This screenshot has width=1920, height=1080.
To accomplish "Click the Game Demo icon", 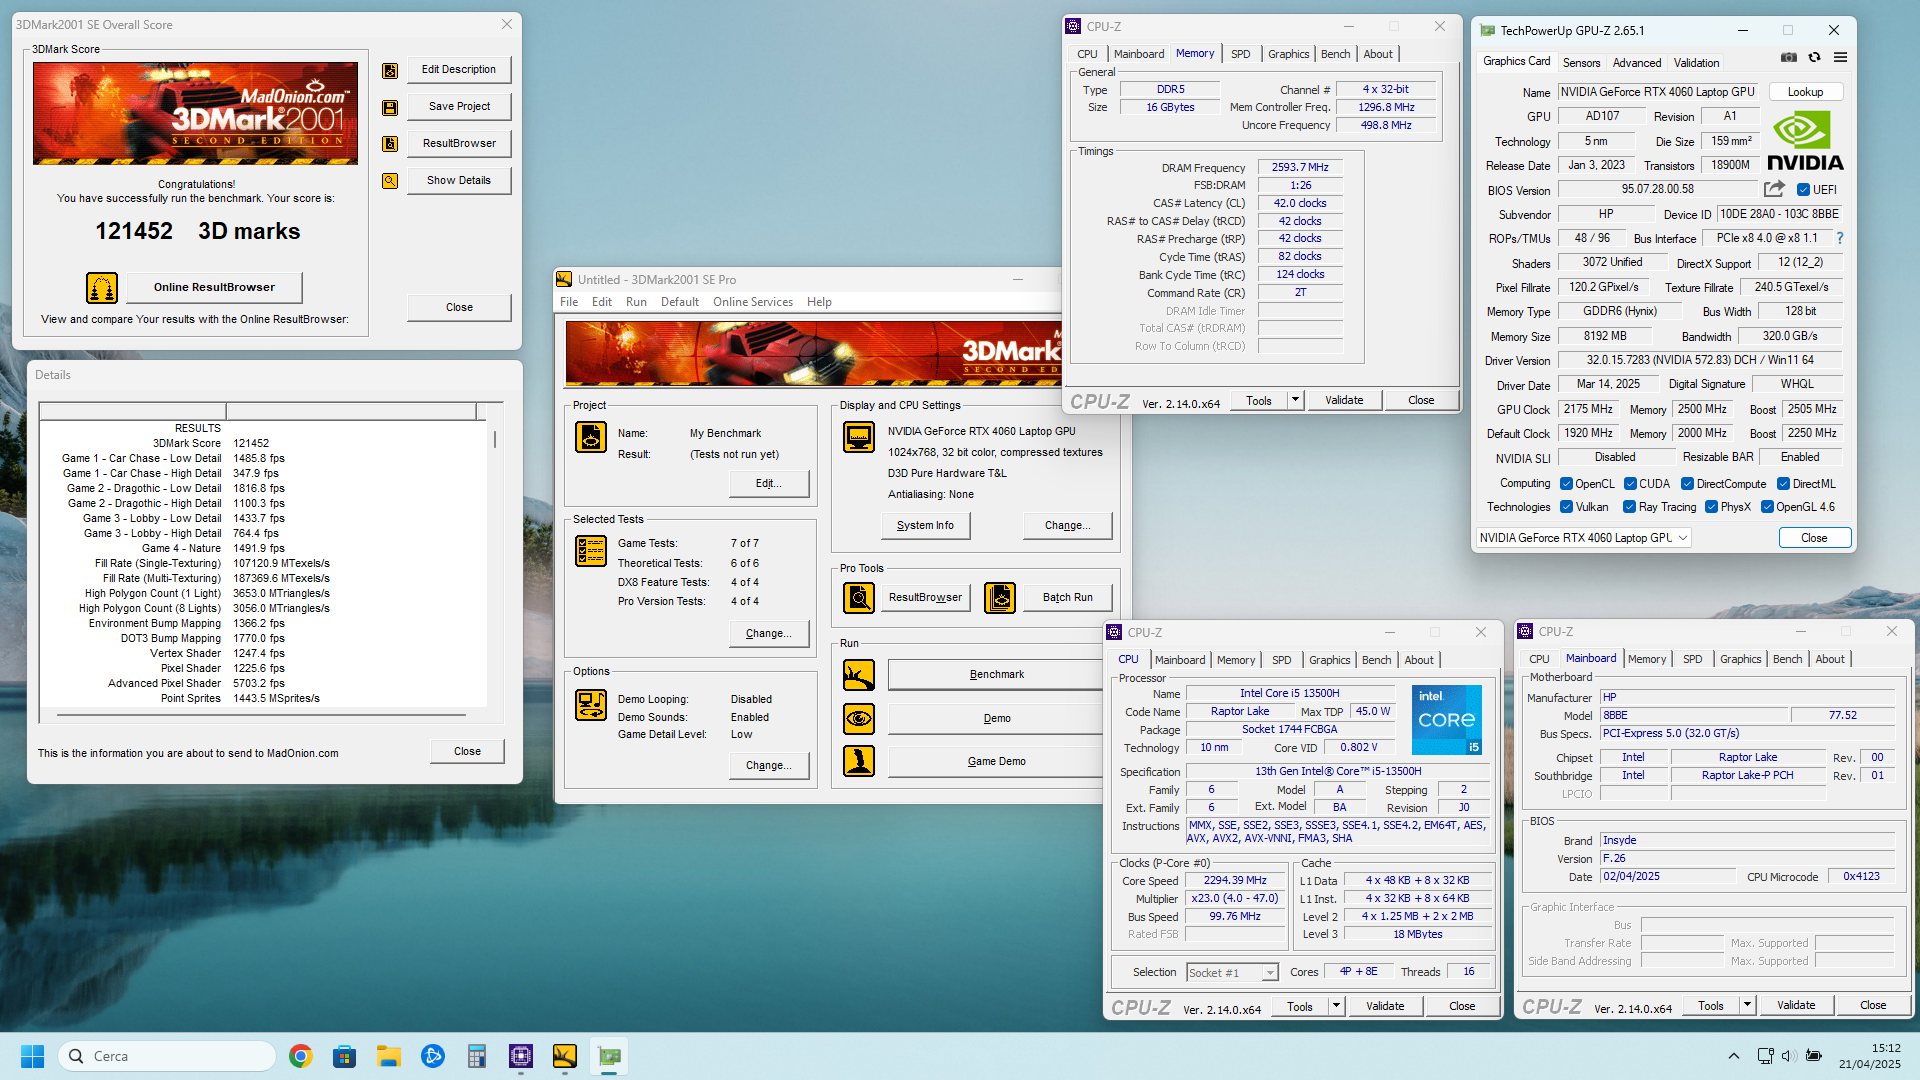I will pyautogui.click(x=859, y=761).
